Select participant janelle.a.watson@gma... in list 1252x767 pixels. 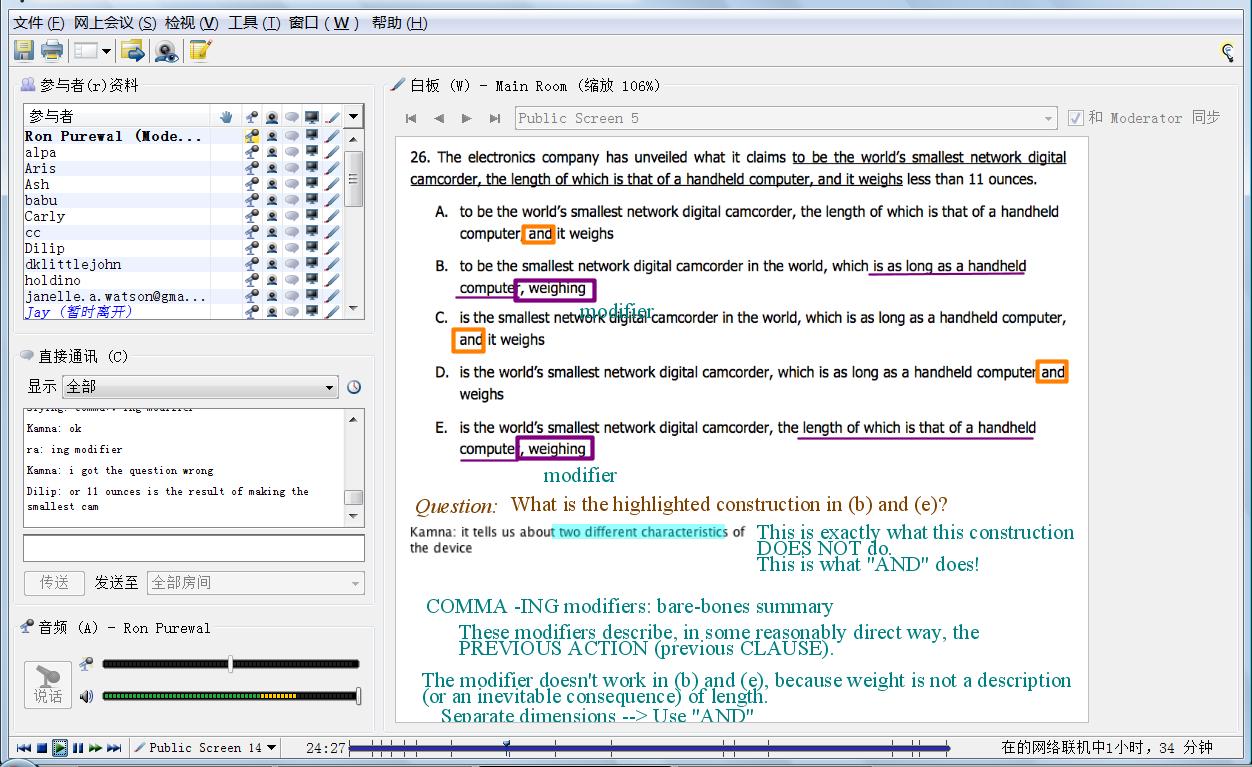(117, 296)
